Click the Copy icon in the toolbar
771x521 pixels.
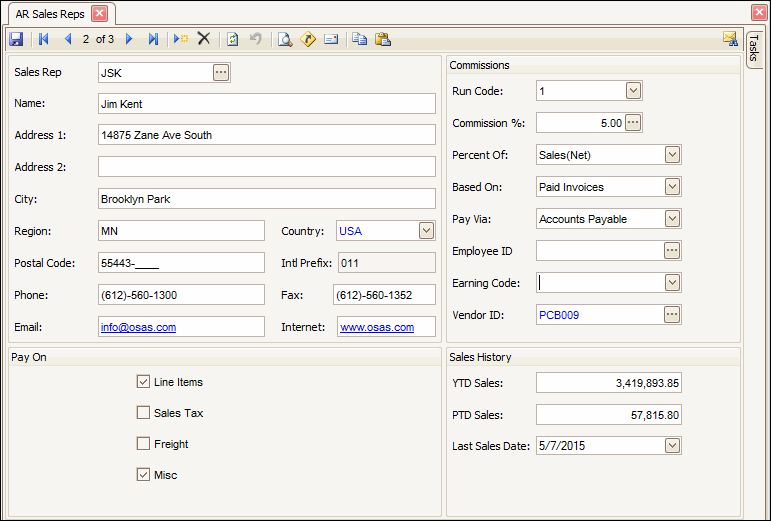(358, 39)
